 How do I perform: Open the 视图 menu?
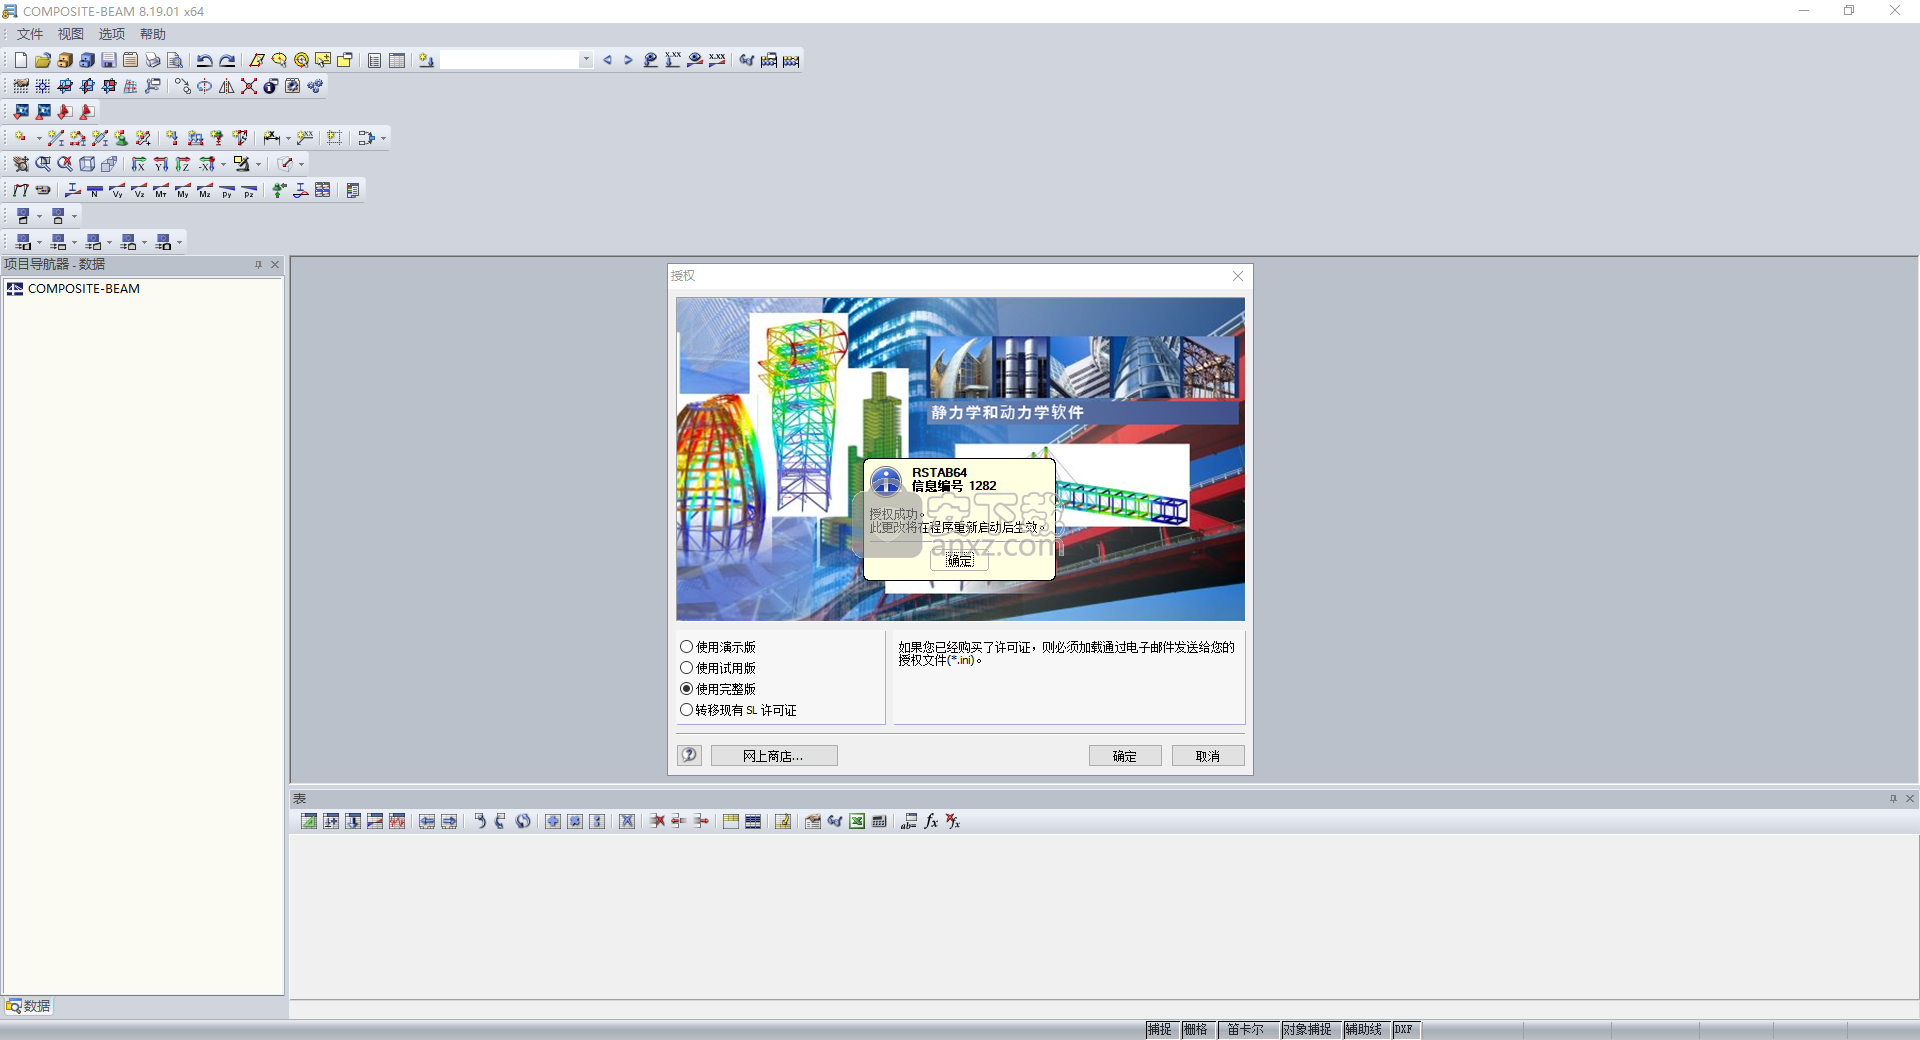(71, 34)
